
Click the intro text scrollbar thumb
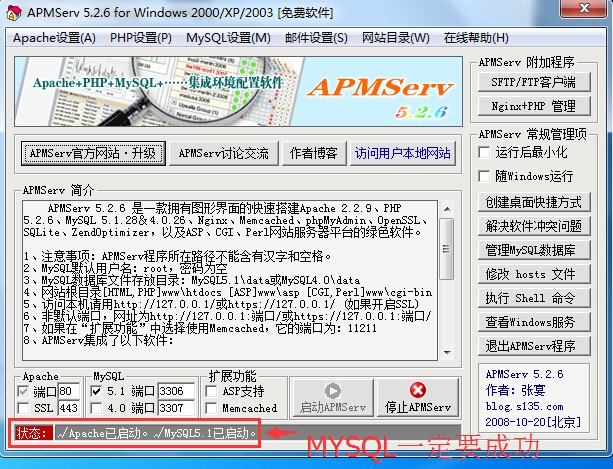click(x=447, y=249)
